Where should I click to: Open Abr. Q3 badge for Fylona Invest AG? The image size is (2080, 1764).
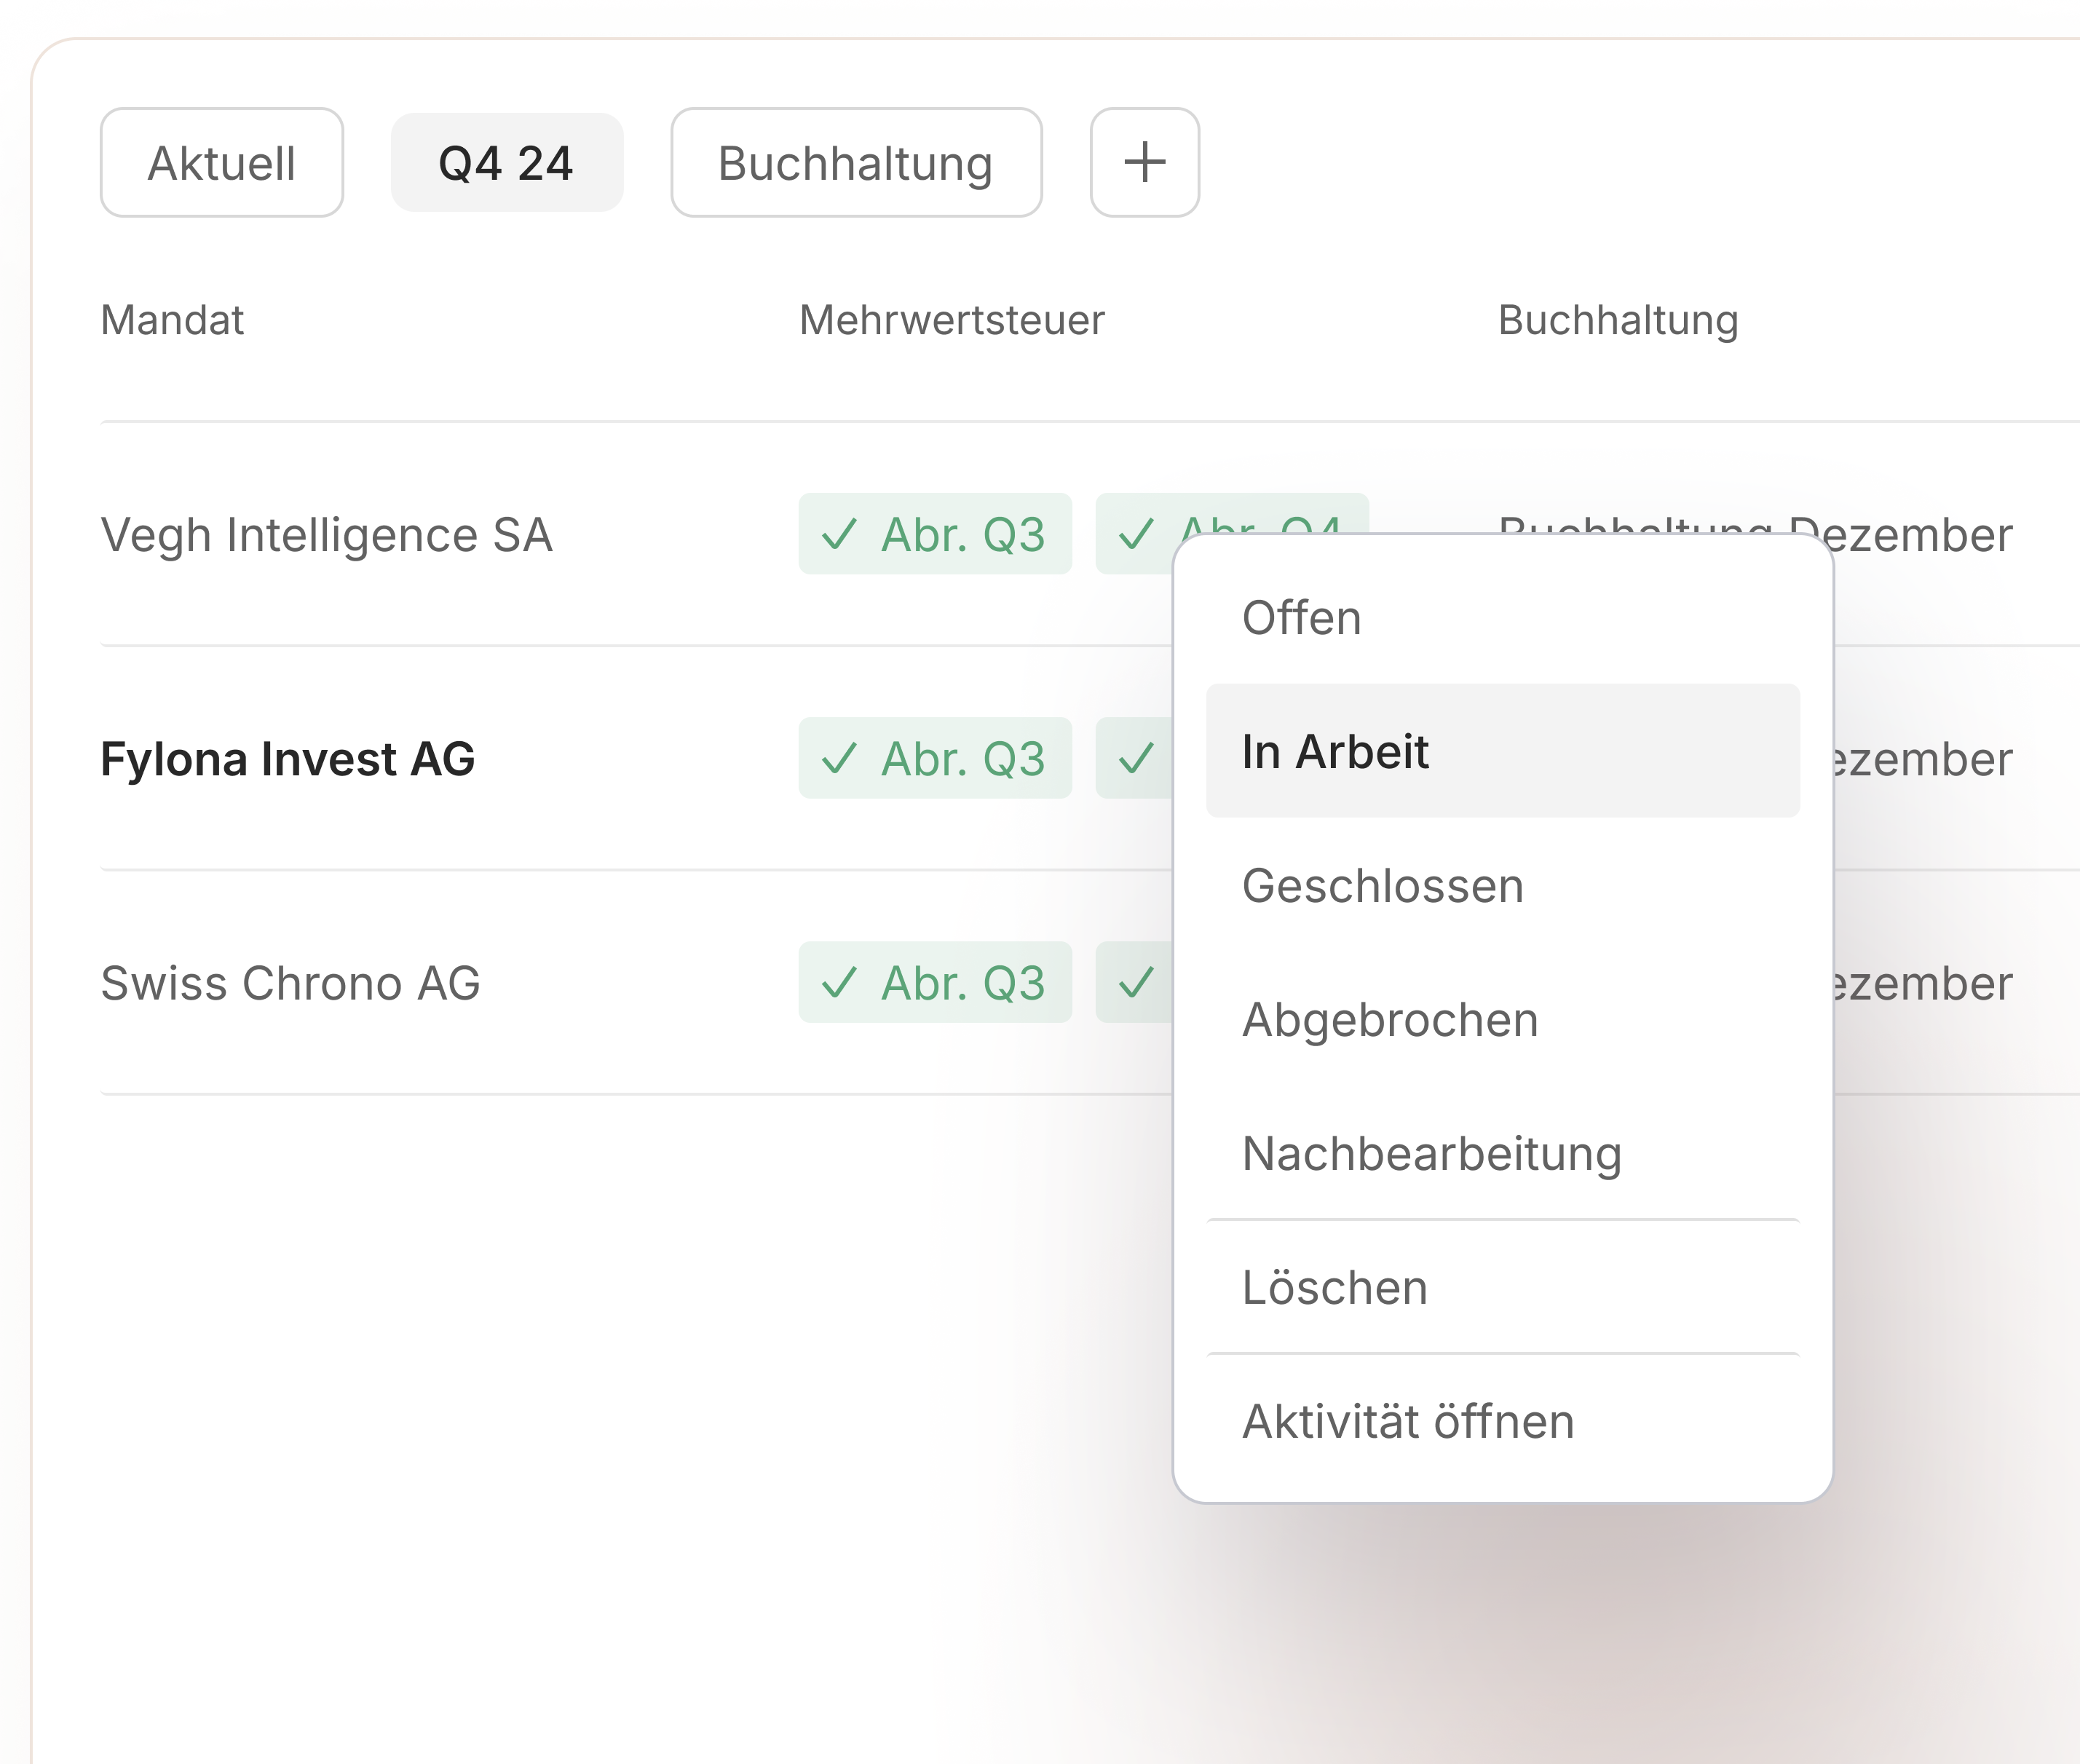pyautogui.click(x=934, y=758)
